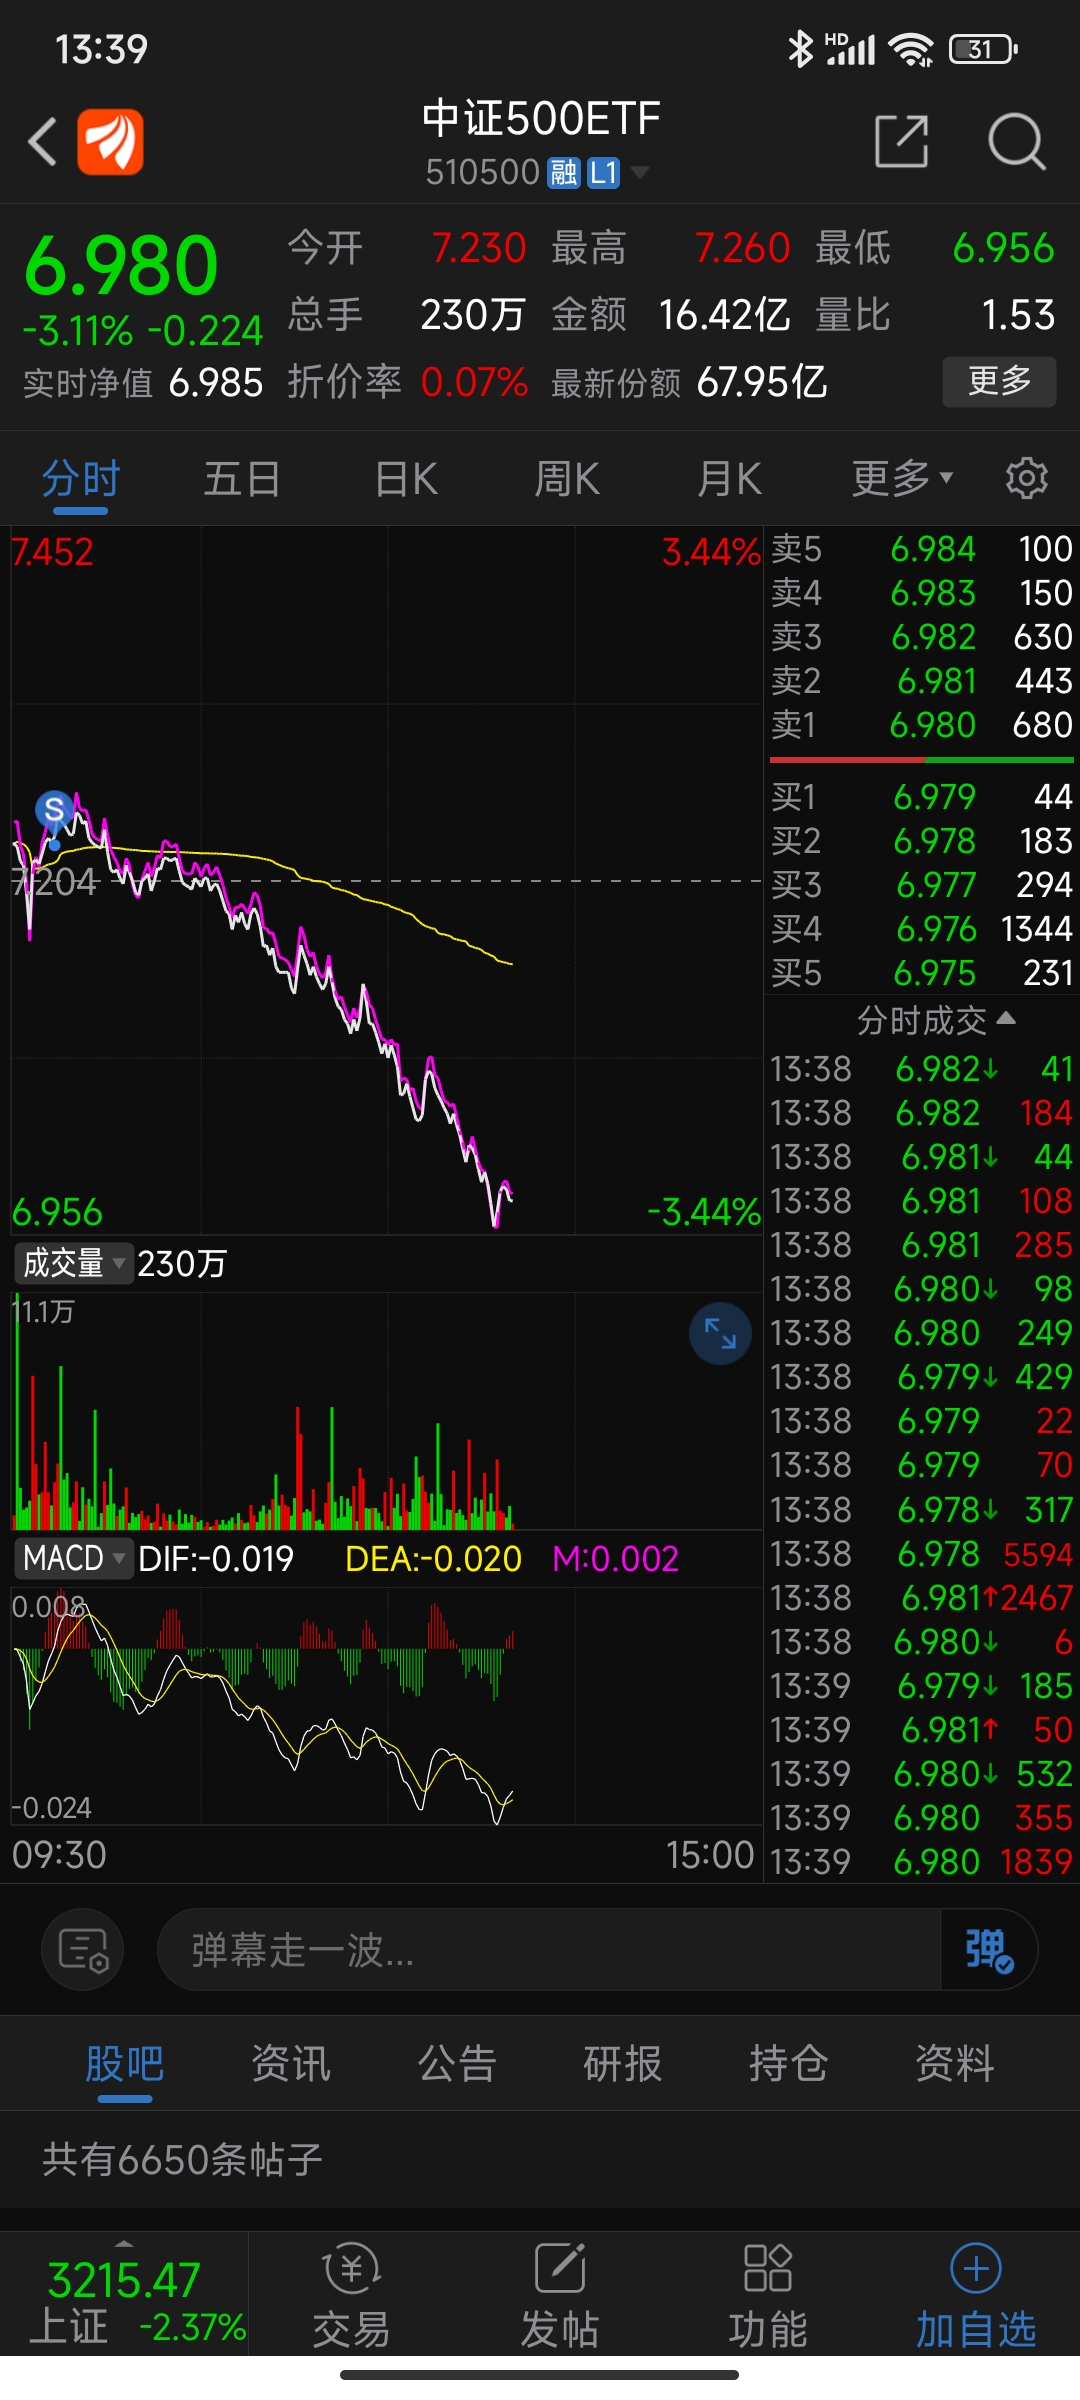
Task: Expand the 更多 chart period dropdown
Action: [x=902, y=478]
